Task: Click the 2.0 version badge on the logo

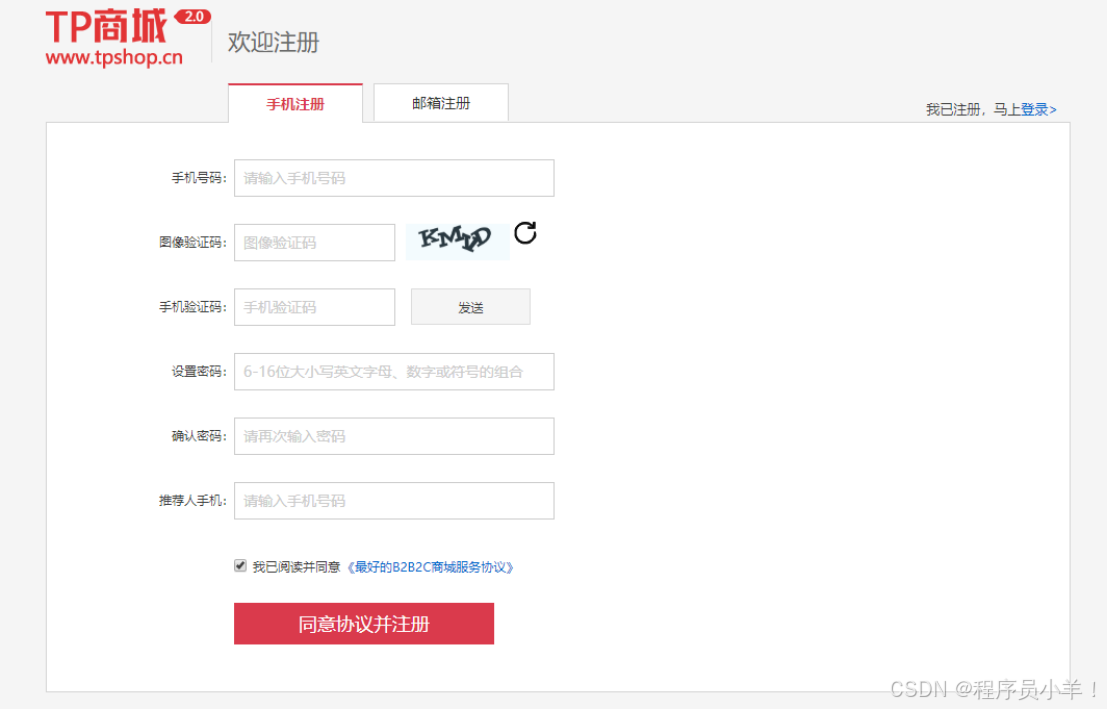Action: coord(193,16)
